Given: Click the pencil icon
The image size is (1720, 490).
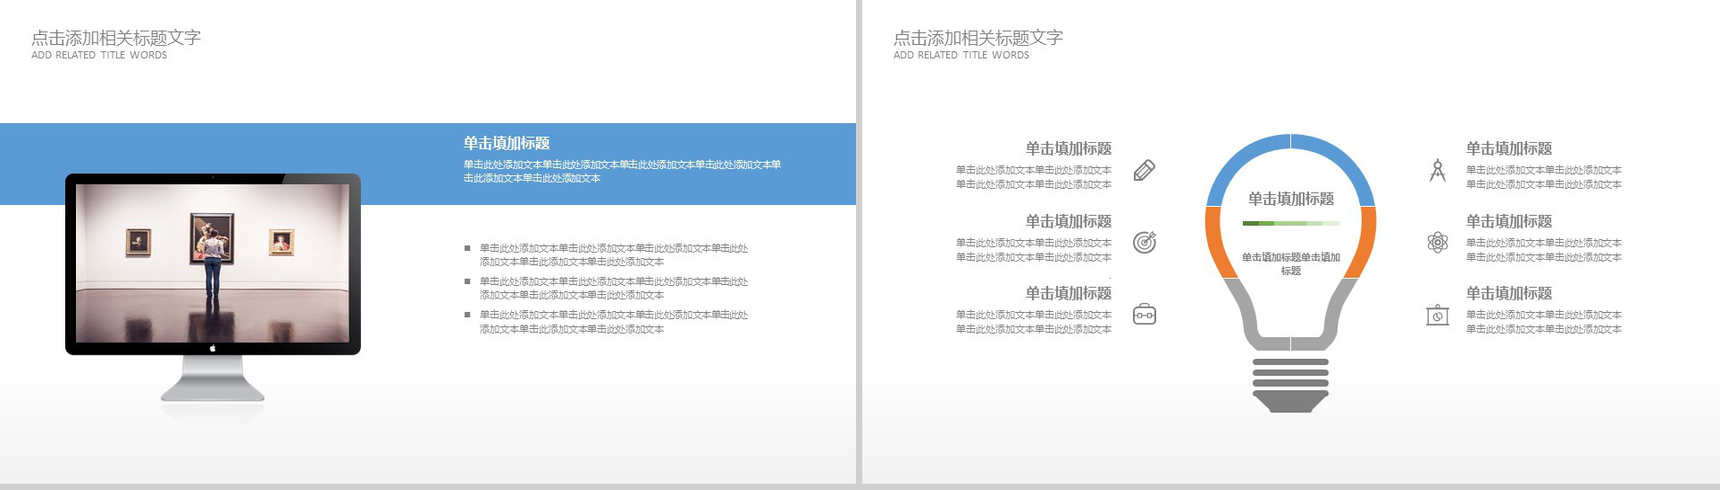Looking at the screenshot, I should (1144, 171).
